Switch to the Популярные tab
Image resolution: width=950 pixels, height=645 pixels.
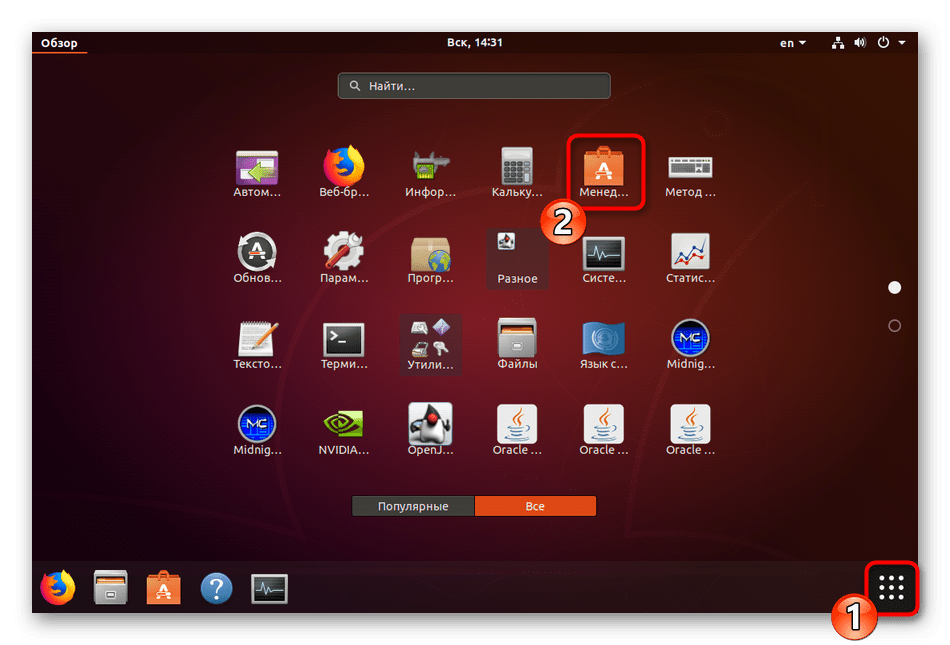[x=413, y=507]
